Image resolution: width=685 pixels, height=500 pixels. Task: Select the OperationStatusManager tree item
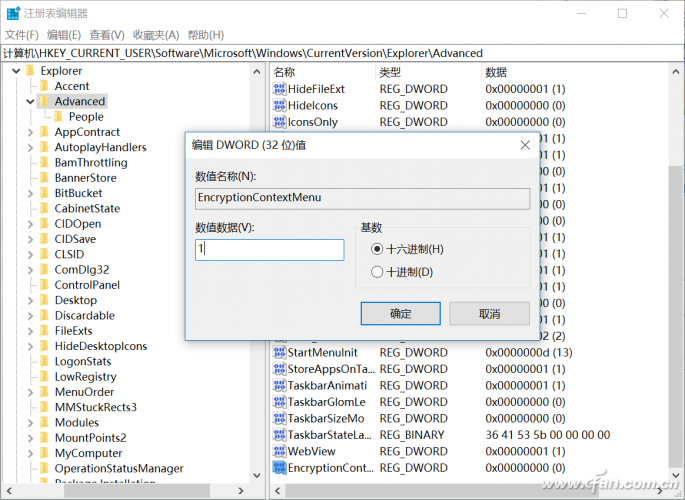[119, 468]
